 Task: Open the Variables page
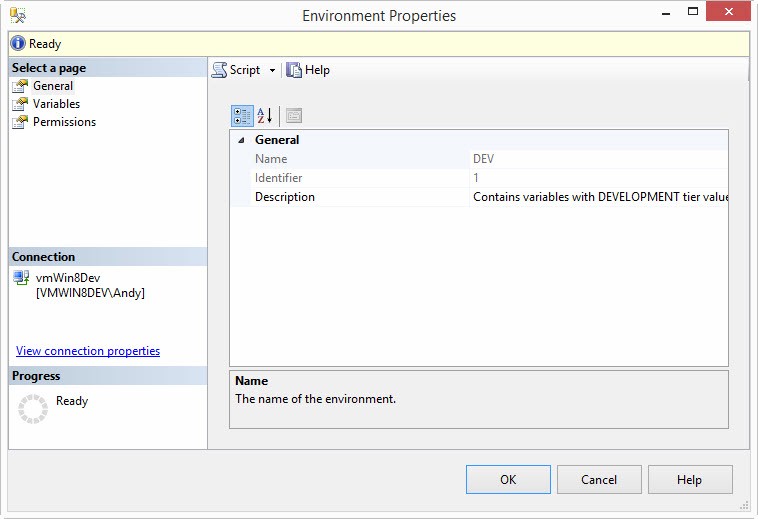(x=56, y=104)
